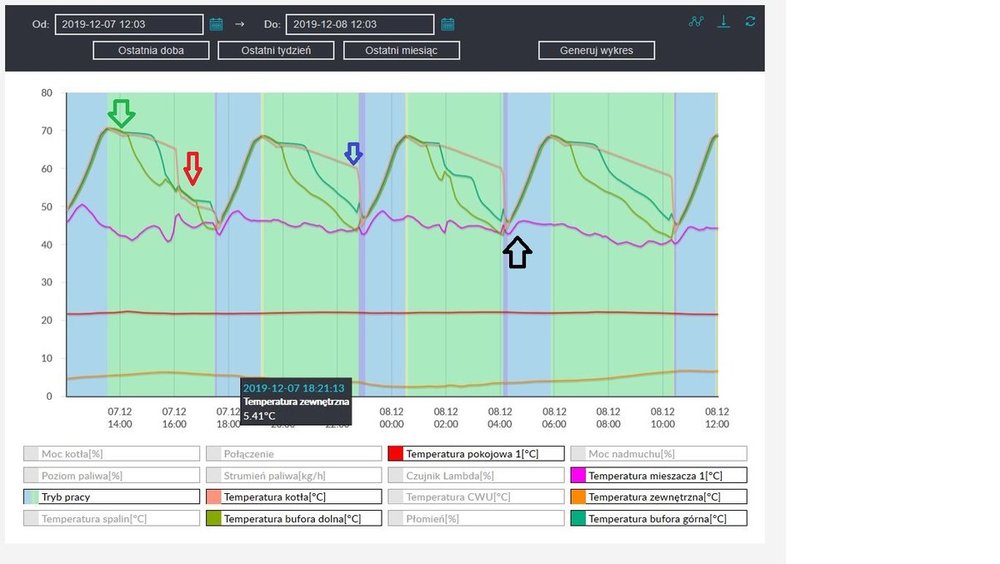The image size is (1000, 564).
Task: Click the Ostatnia doba button
Action: (x=152, y=50)
